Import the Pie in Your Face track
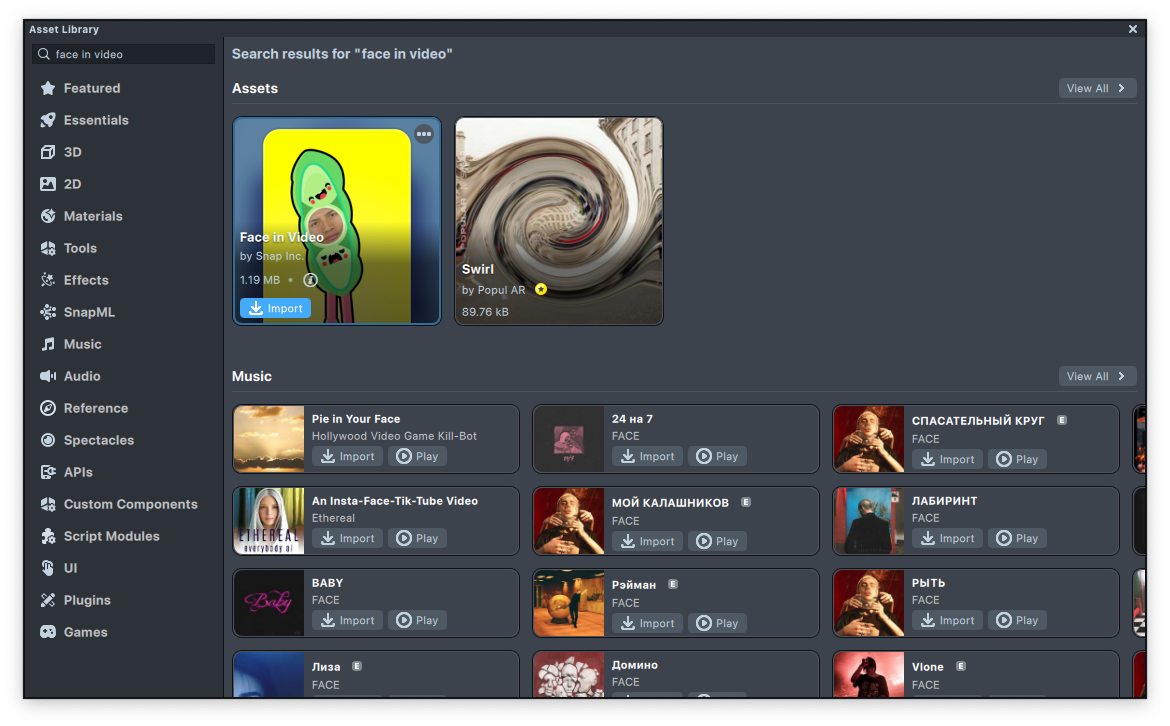 click(347, 456)
